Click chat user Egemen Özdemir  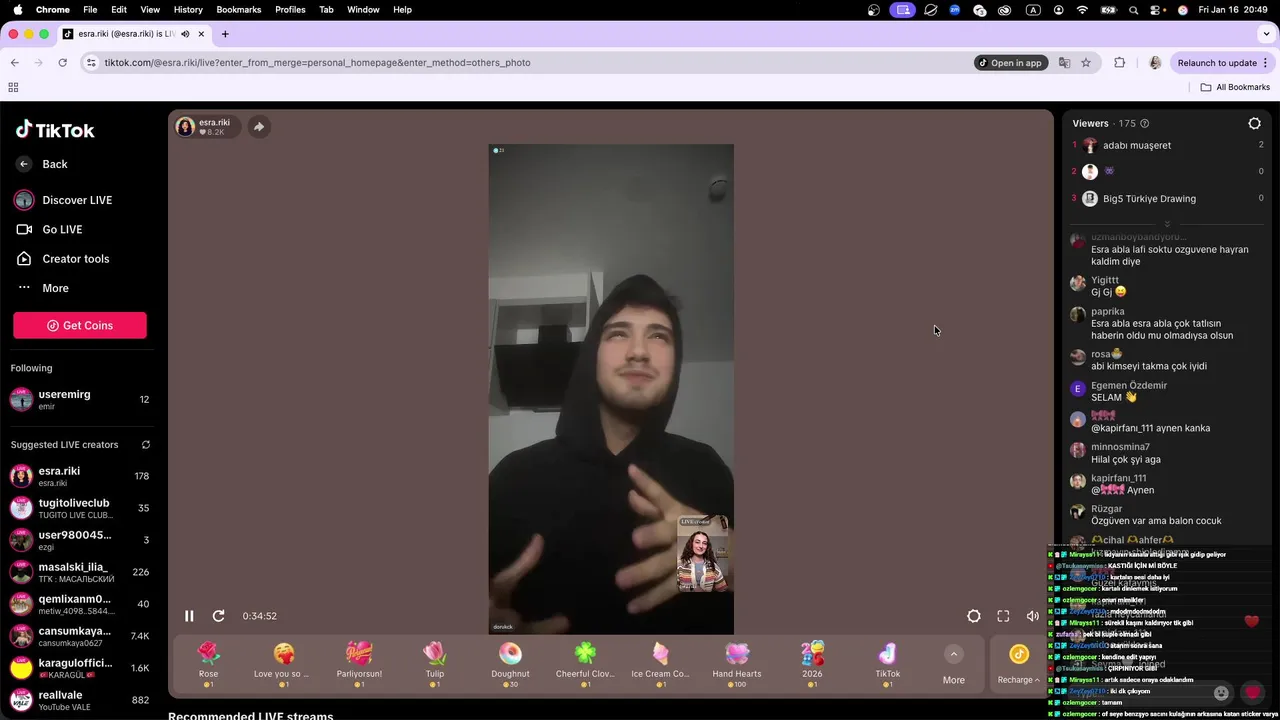(1129, 385)
